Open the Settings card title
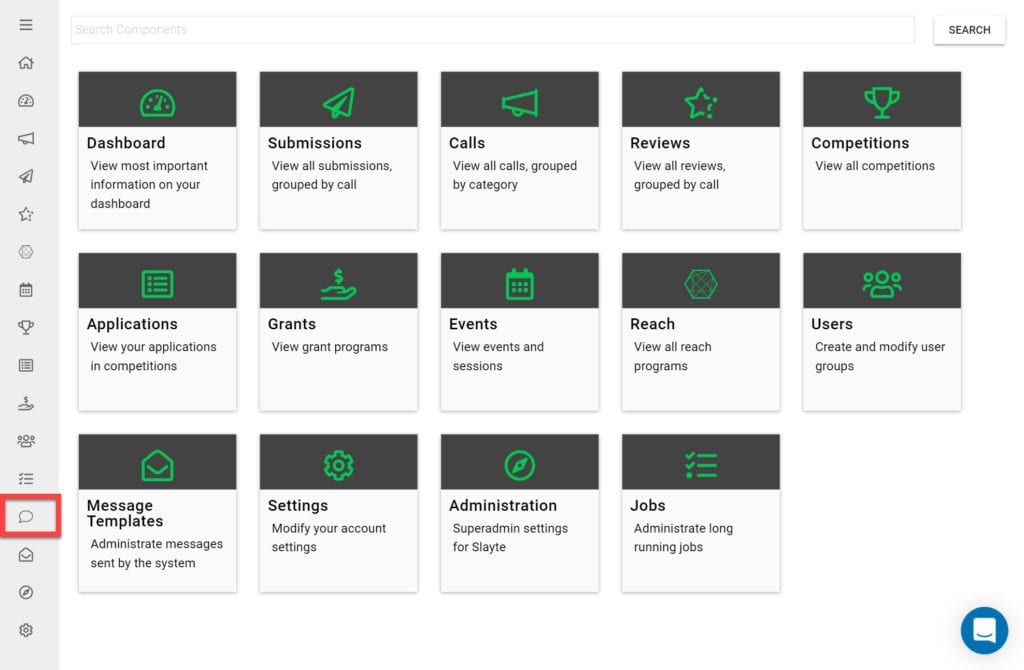1024x670 pixels. click(298, 505)
